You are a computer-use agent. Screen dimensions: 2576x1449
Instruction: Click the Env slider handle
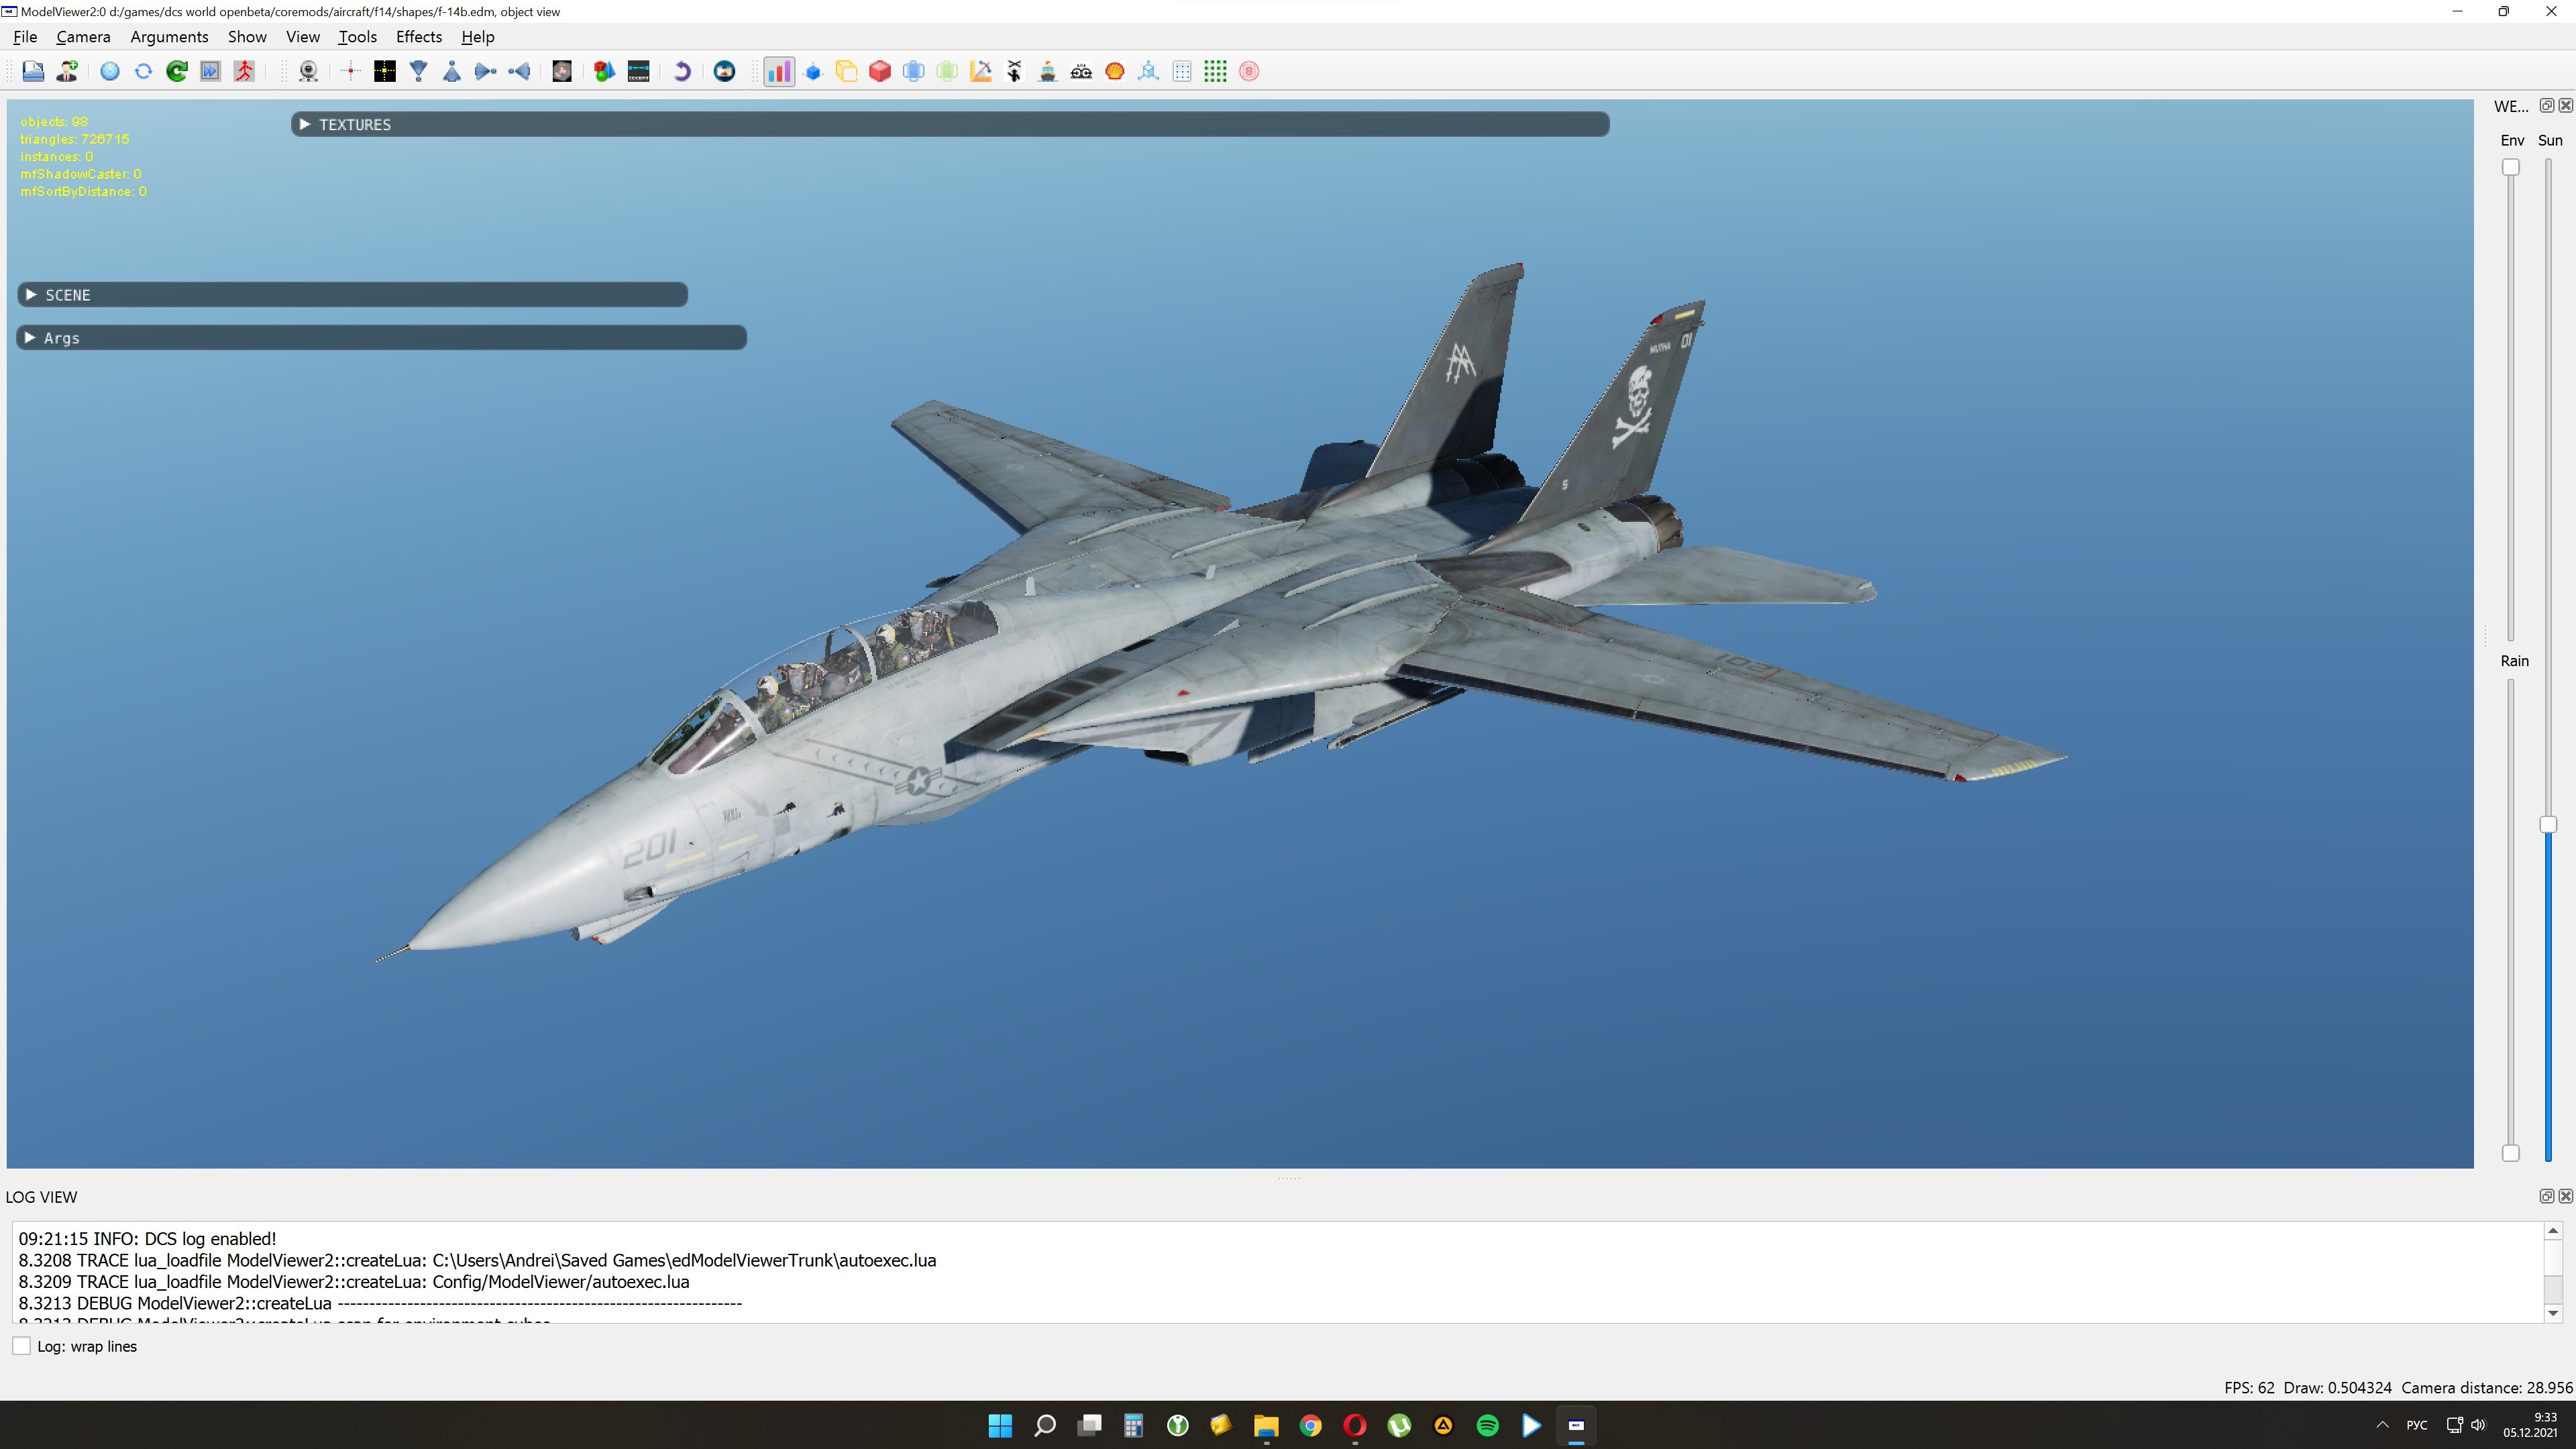click(x=2511, y=167)
